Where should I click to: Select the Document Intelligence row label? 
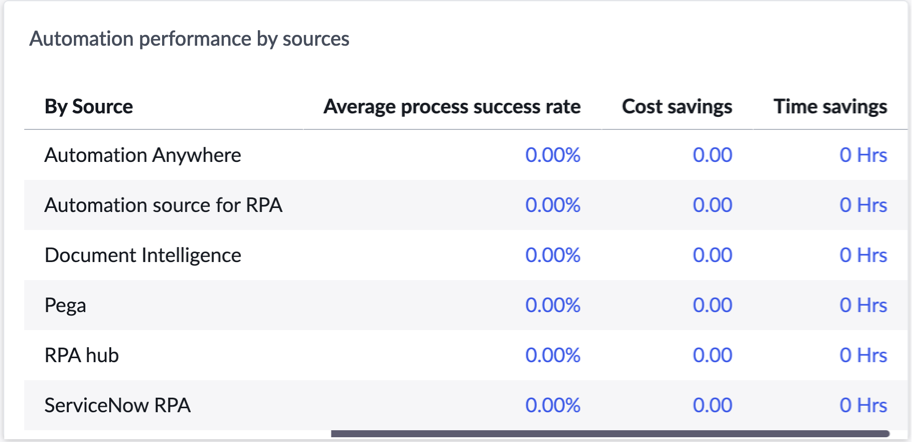click(142, 255)
